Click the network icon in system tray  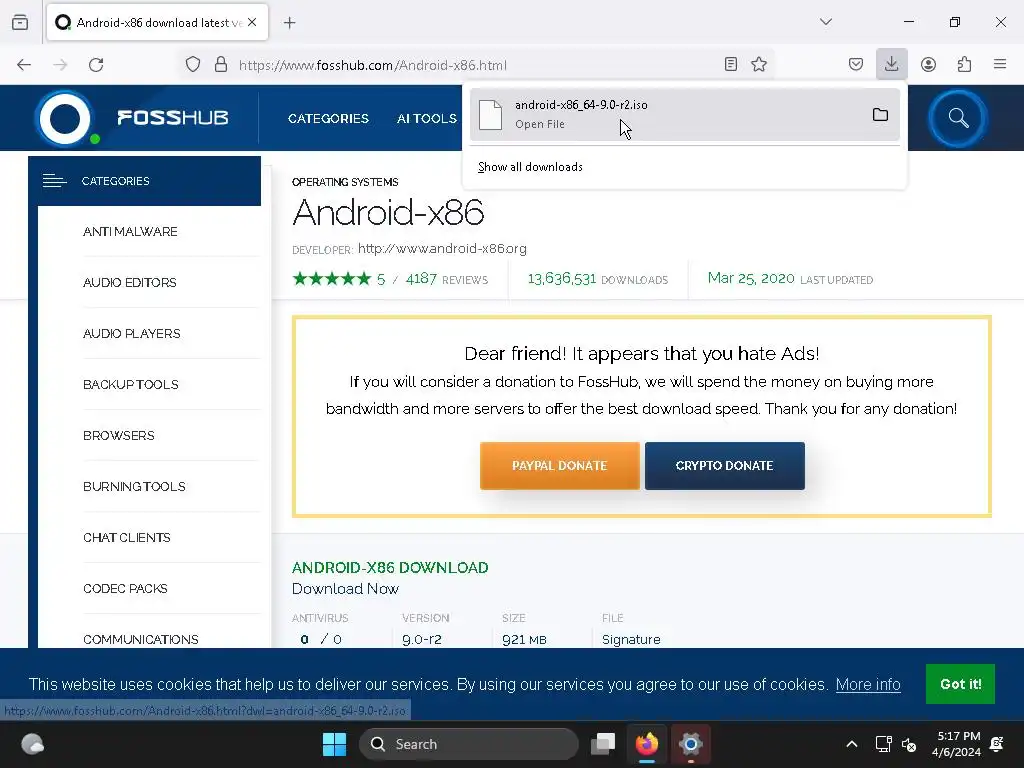click(884, 744)
